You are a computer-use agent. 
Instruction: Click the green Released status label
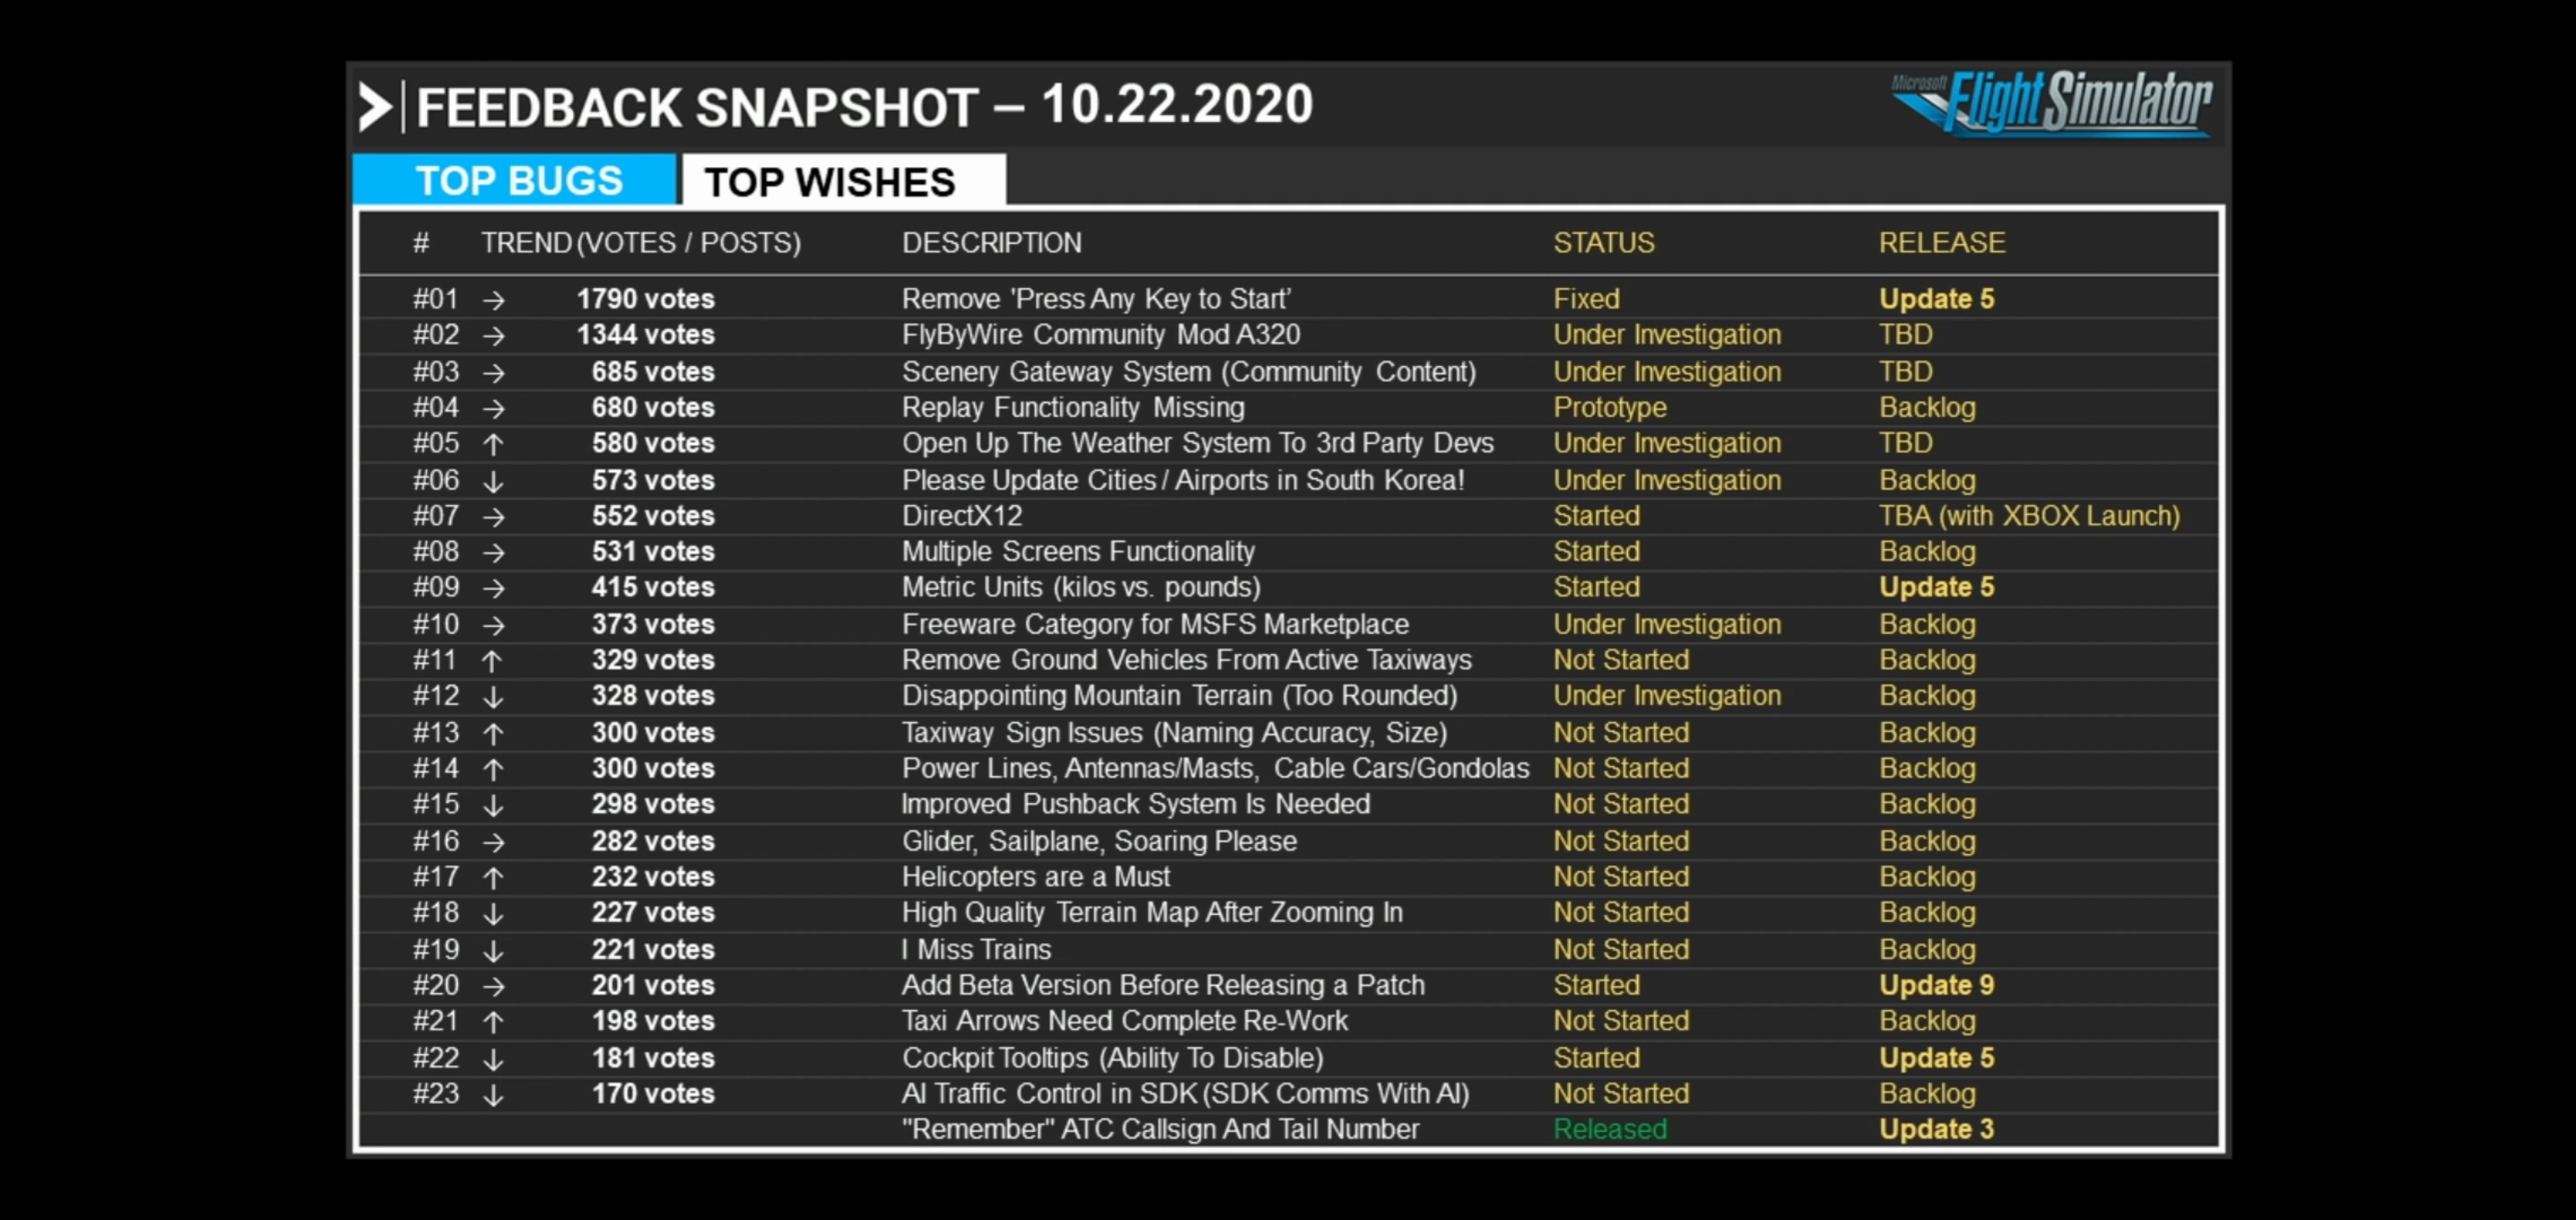(1609, 1129)
